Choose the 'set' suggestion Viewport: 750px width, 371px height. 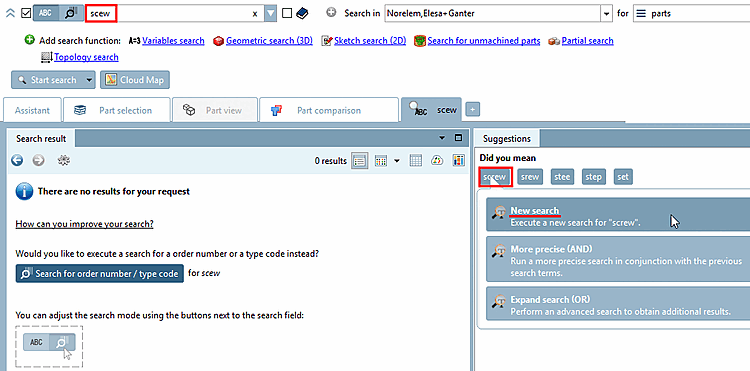(x=623, y=177)
